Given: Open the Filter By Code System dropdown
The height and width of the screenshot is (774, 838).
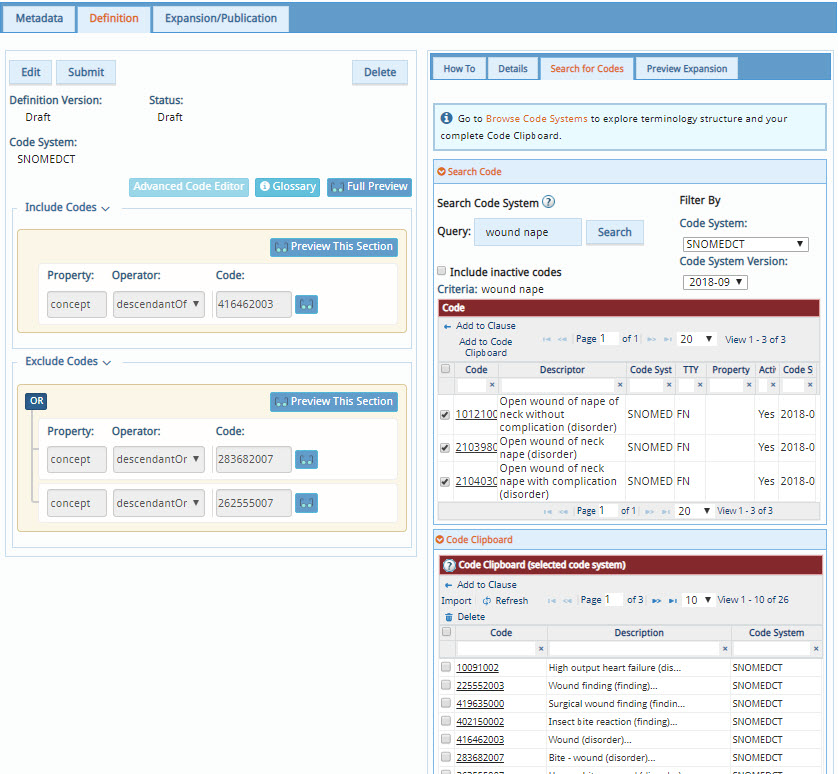Looking at the screenshot, I should point(746,244).
